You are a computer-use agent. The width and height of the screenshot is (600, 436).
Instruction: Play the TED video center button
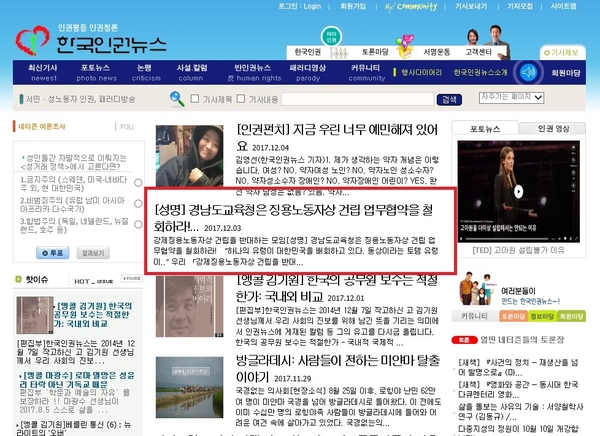pos(518,191)
